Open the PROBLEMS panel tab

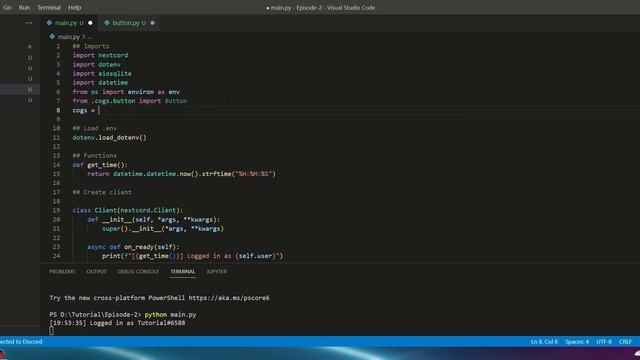coord(62,271)
